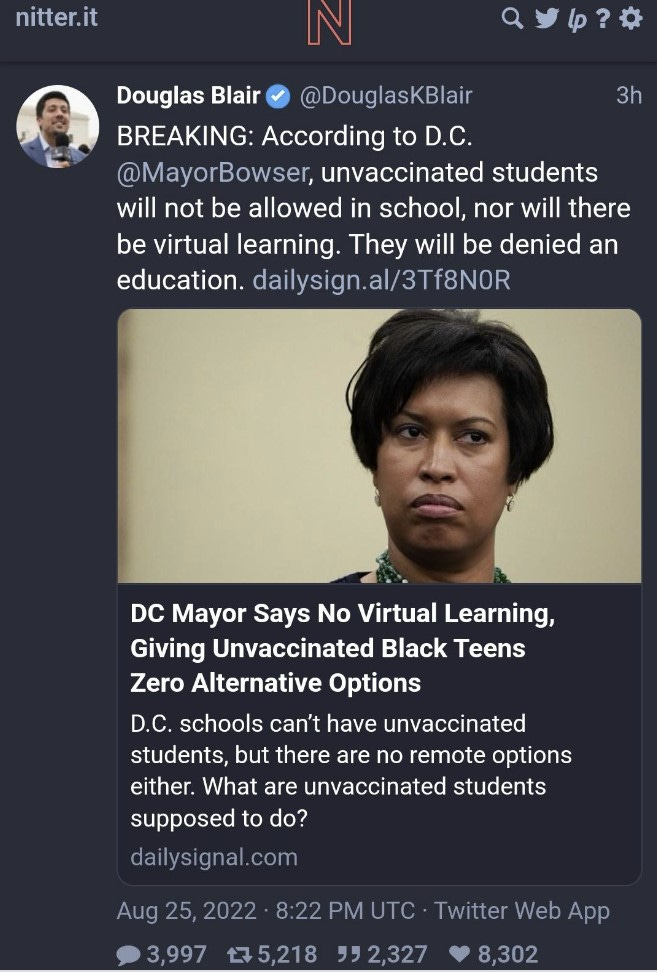Screen dimensions: 657x972
Task: Open the question mark about icon
Action: click(602, 19)
